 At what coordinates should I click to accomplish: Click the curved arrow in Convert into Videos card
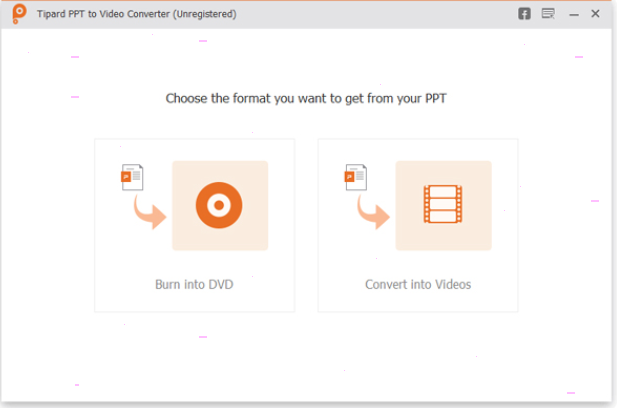pos(373,213)
